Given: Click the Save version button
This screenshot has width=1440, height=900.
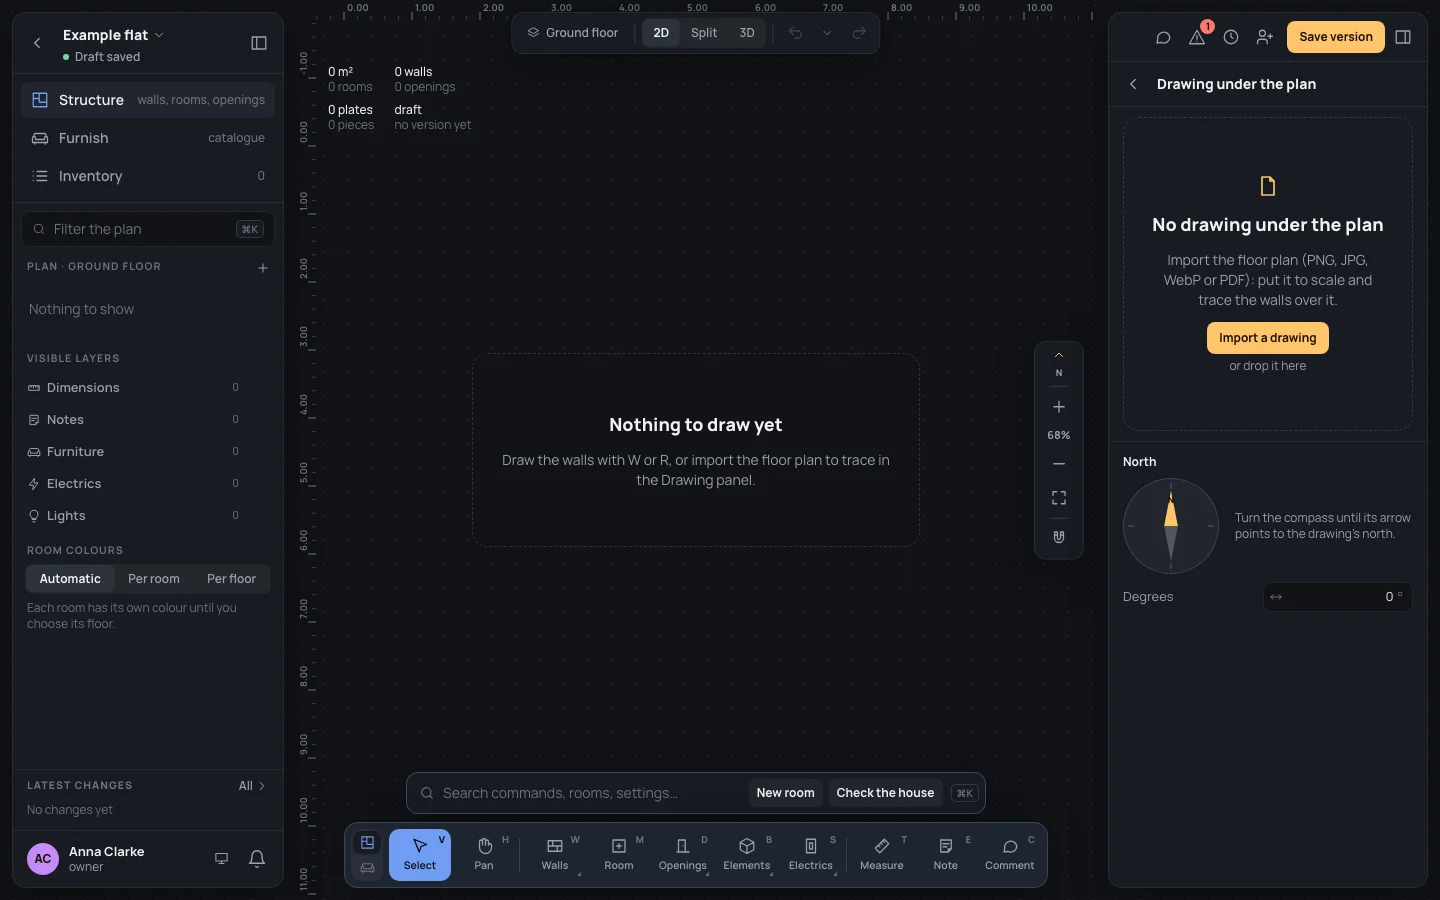Looking at the screenshot, I should click(x=1336, y=37).
